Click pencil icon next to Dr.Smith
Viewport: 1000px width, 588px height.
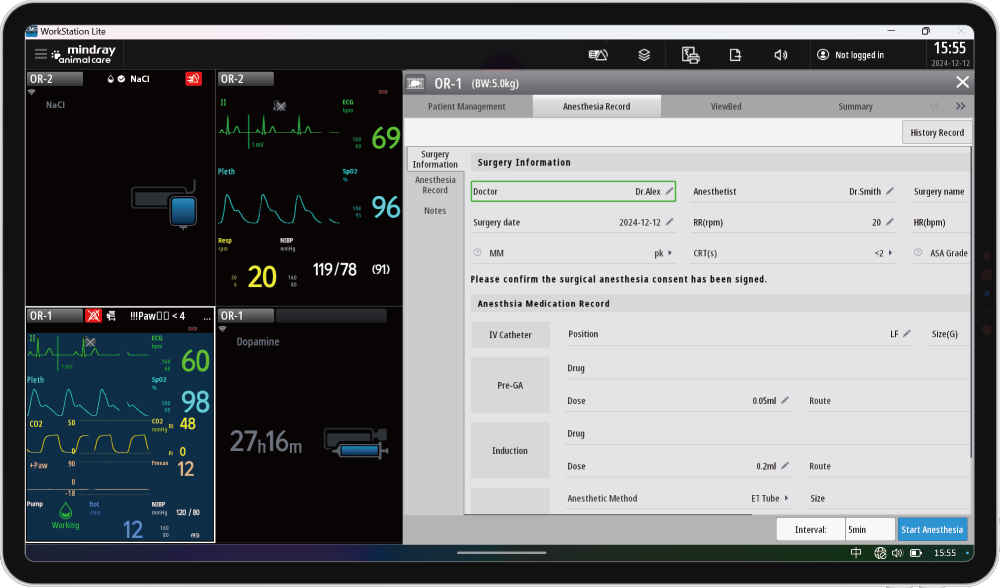(890, 191)
